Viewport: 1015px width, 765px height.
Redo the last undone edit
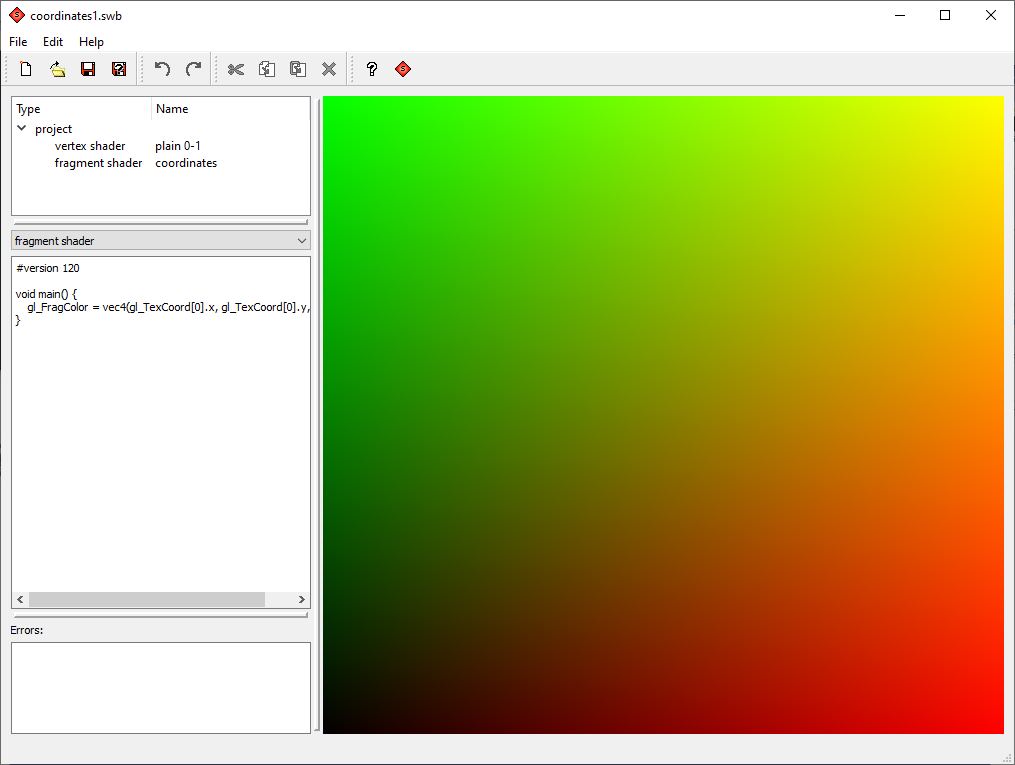[194, 69]
